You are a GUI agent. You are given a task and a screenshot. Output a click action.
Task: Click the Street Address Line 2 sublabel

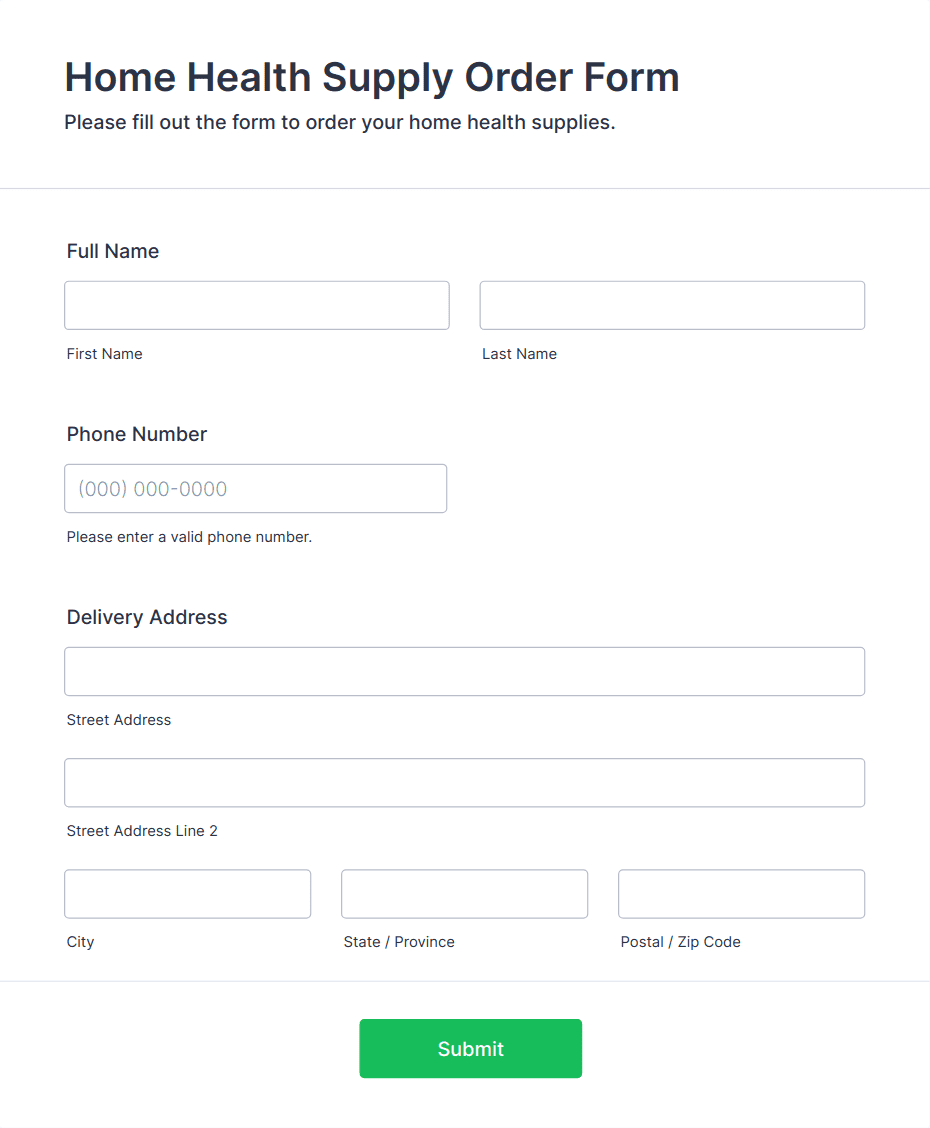142,831
